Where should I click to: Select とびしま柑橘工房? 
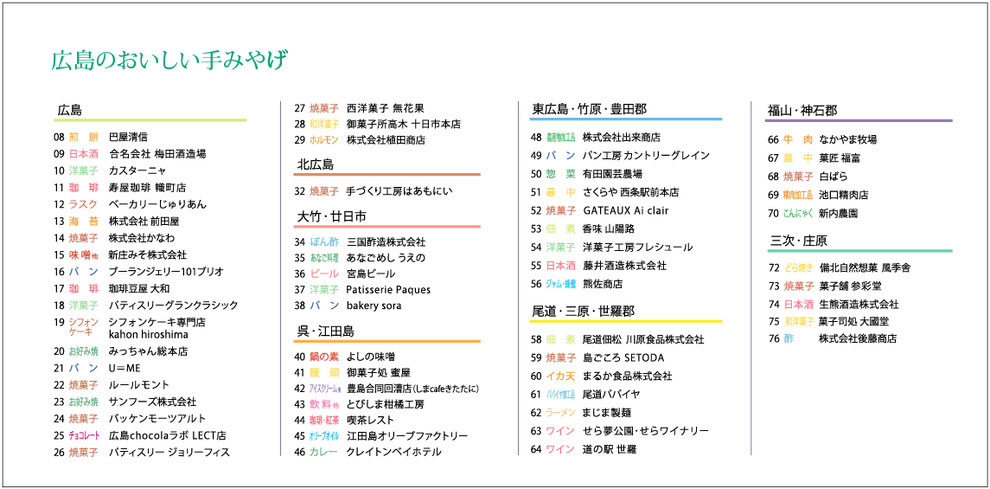pyautogui.click(x=385, y=404)
